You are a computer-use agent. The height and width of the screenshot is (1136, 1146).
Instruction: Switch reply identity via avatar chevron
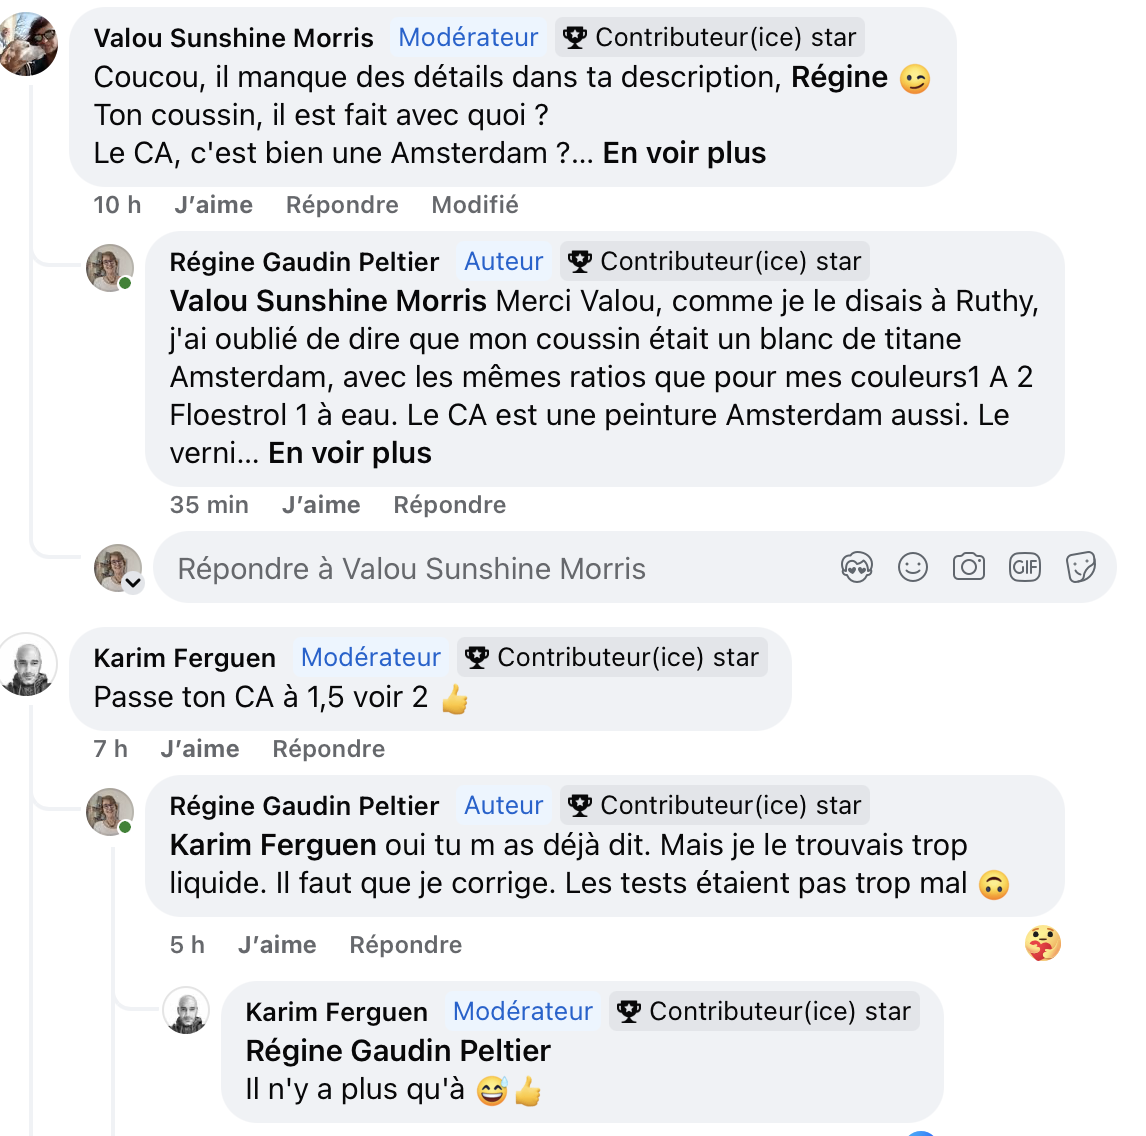(x=133, y=583)
